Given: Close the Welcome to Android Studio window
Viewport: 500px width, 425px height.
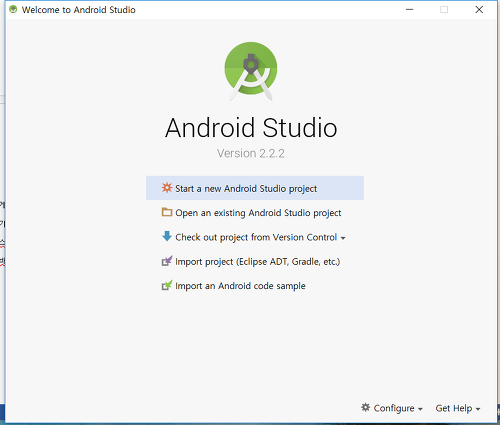Looking at the screenshot, I should click(x=479, y=9).
